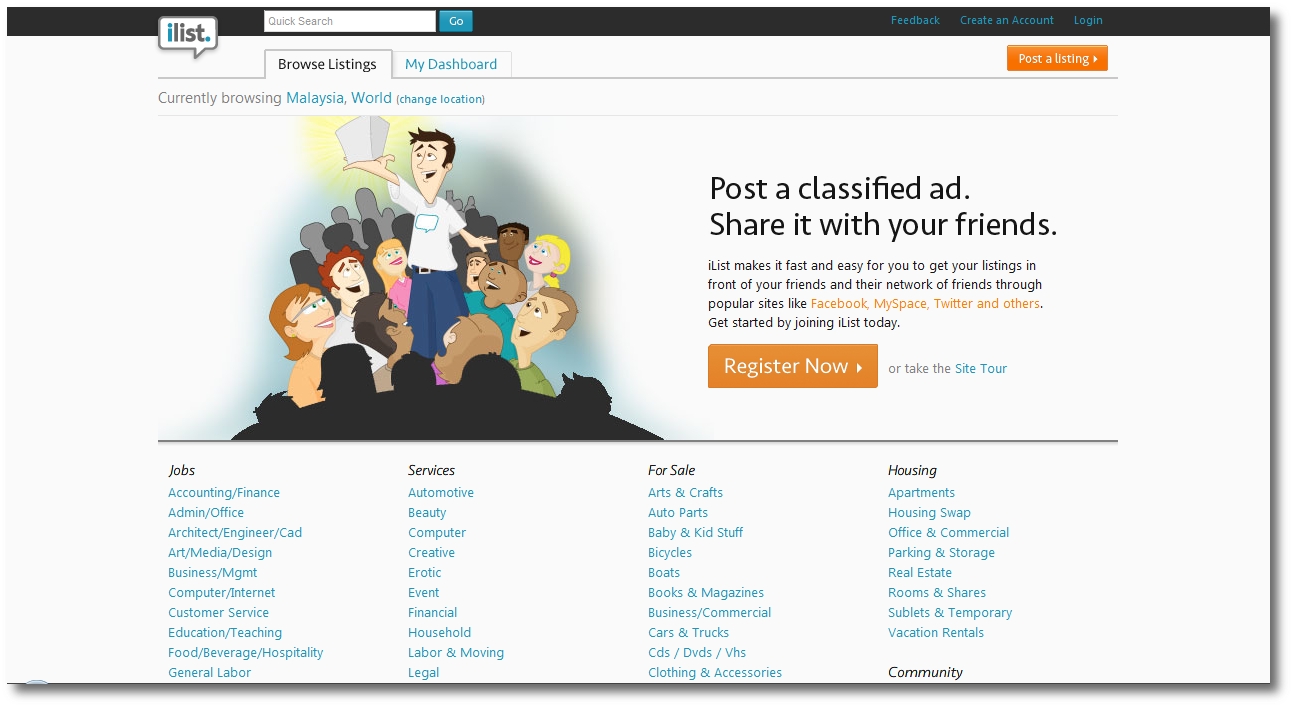Image resolution: width=1293 pixels, height=707 pixels.
Task: Open the Event services category
Action: pos(423,593)
